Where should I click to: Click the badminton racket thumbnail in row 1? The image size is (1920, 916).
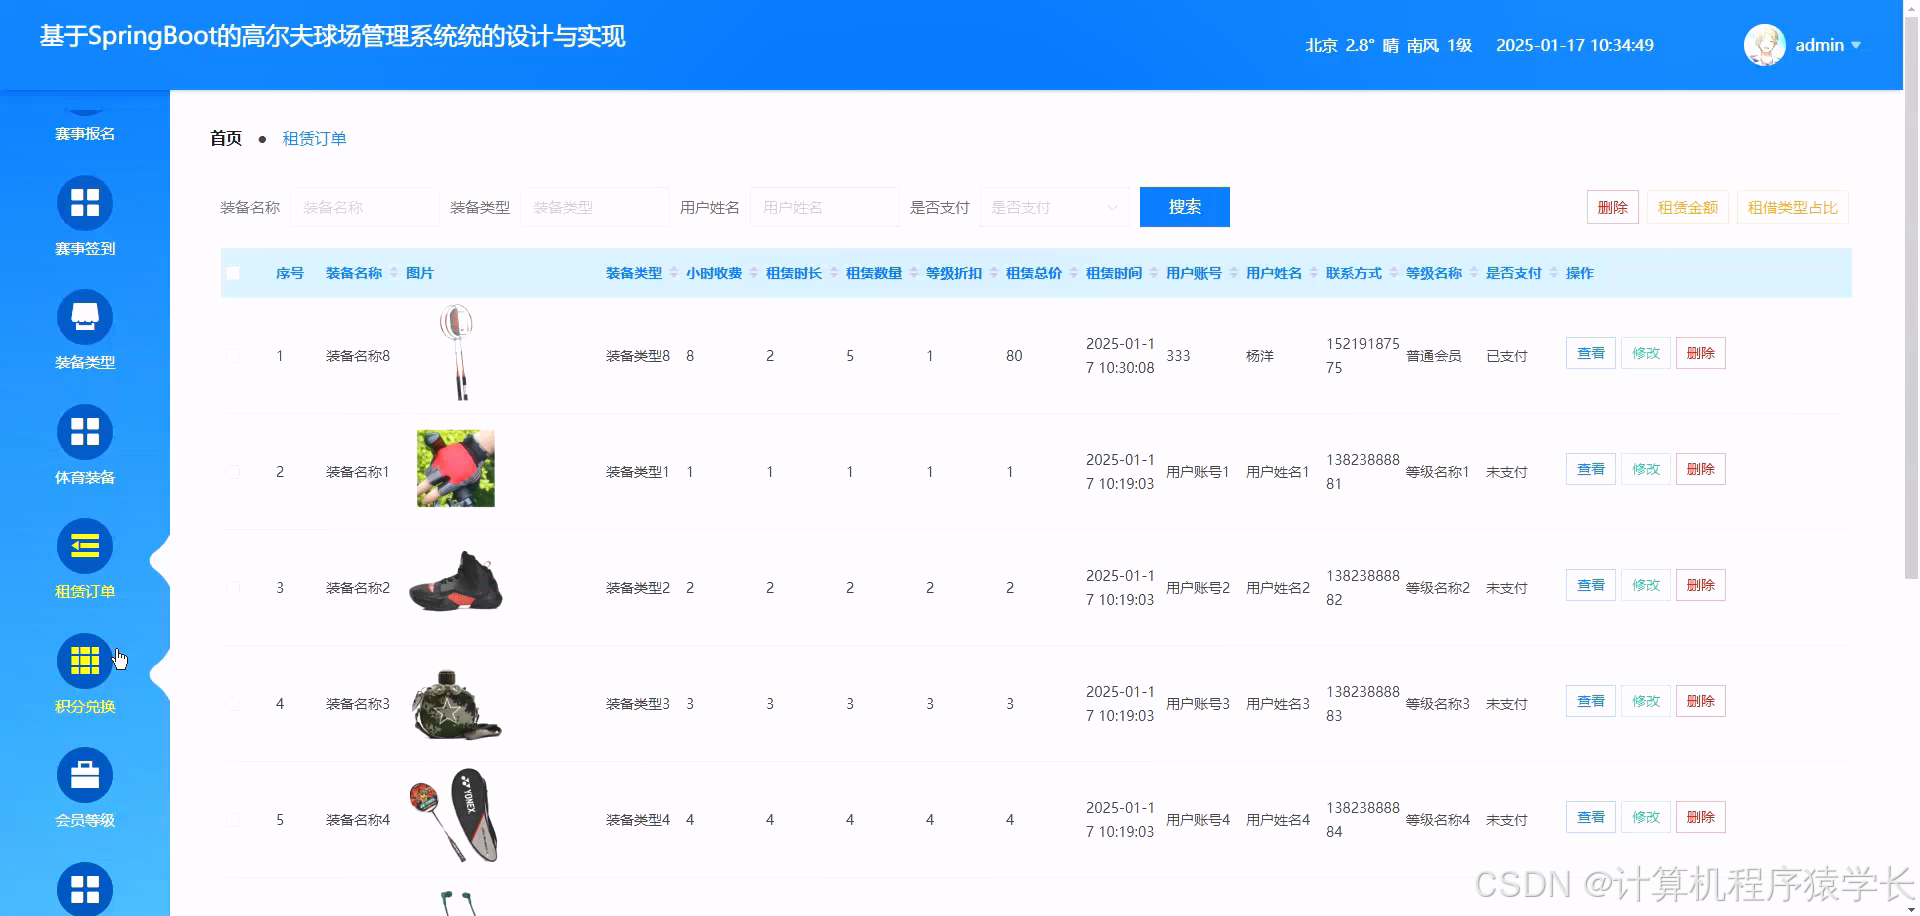coord(455,352)
